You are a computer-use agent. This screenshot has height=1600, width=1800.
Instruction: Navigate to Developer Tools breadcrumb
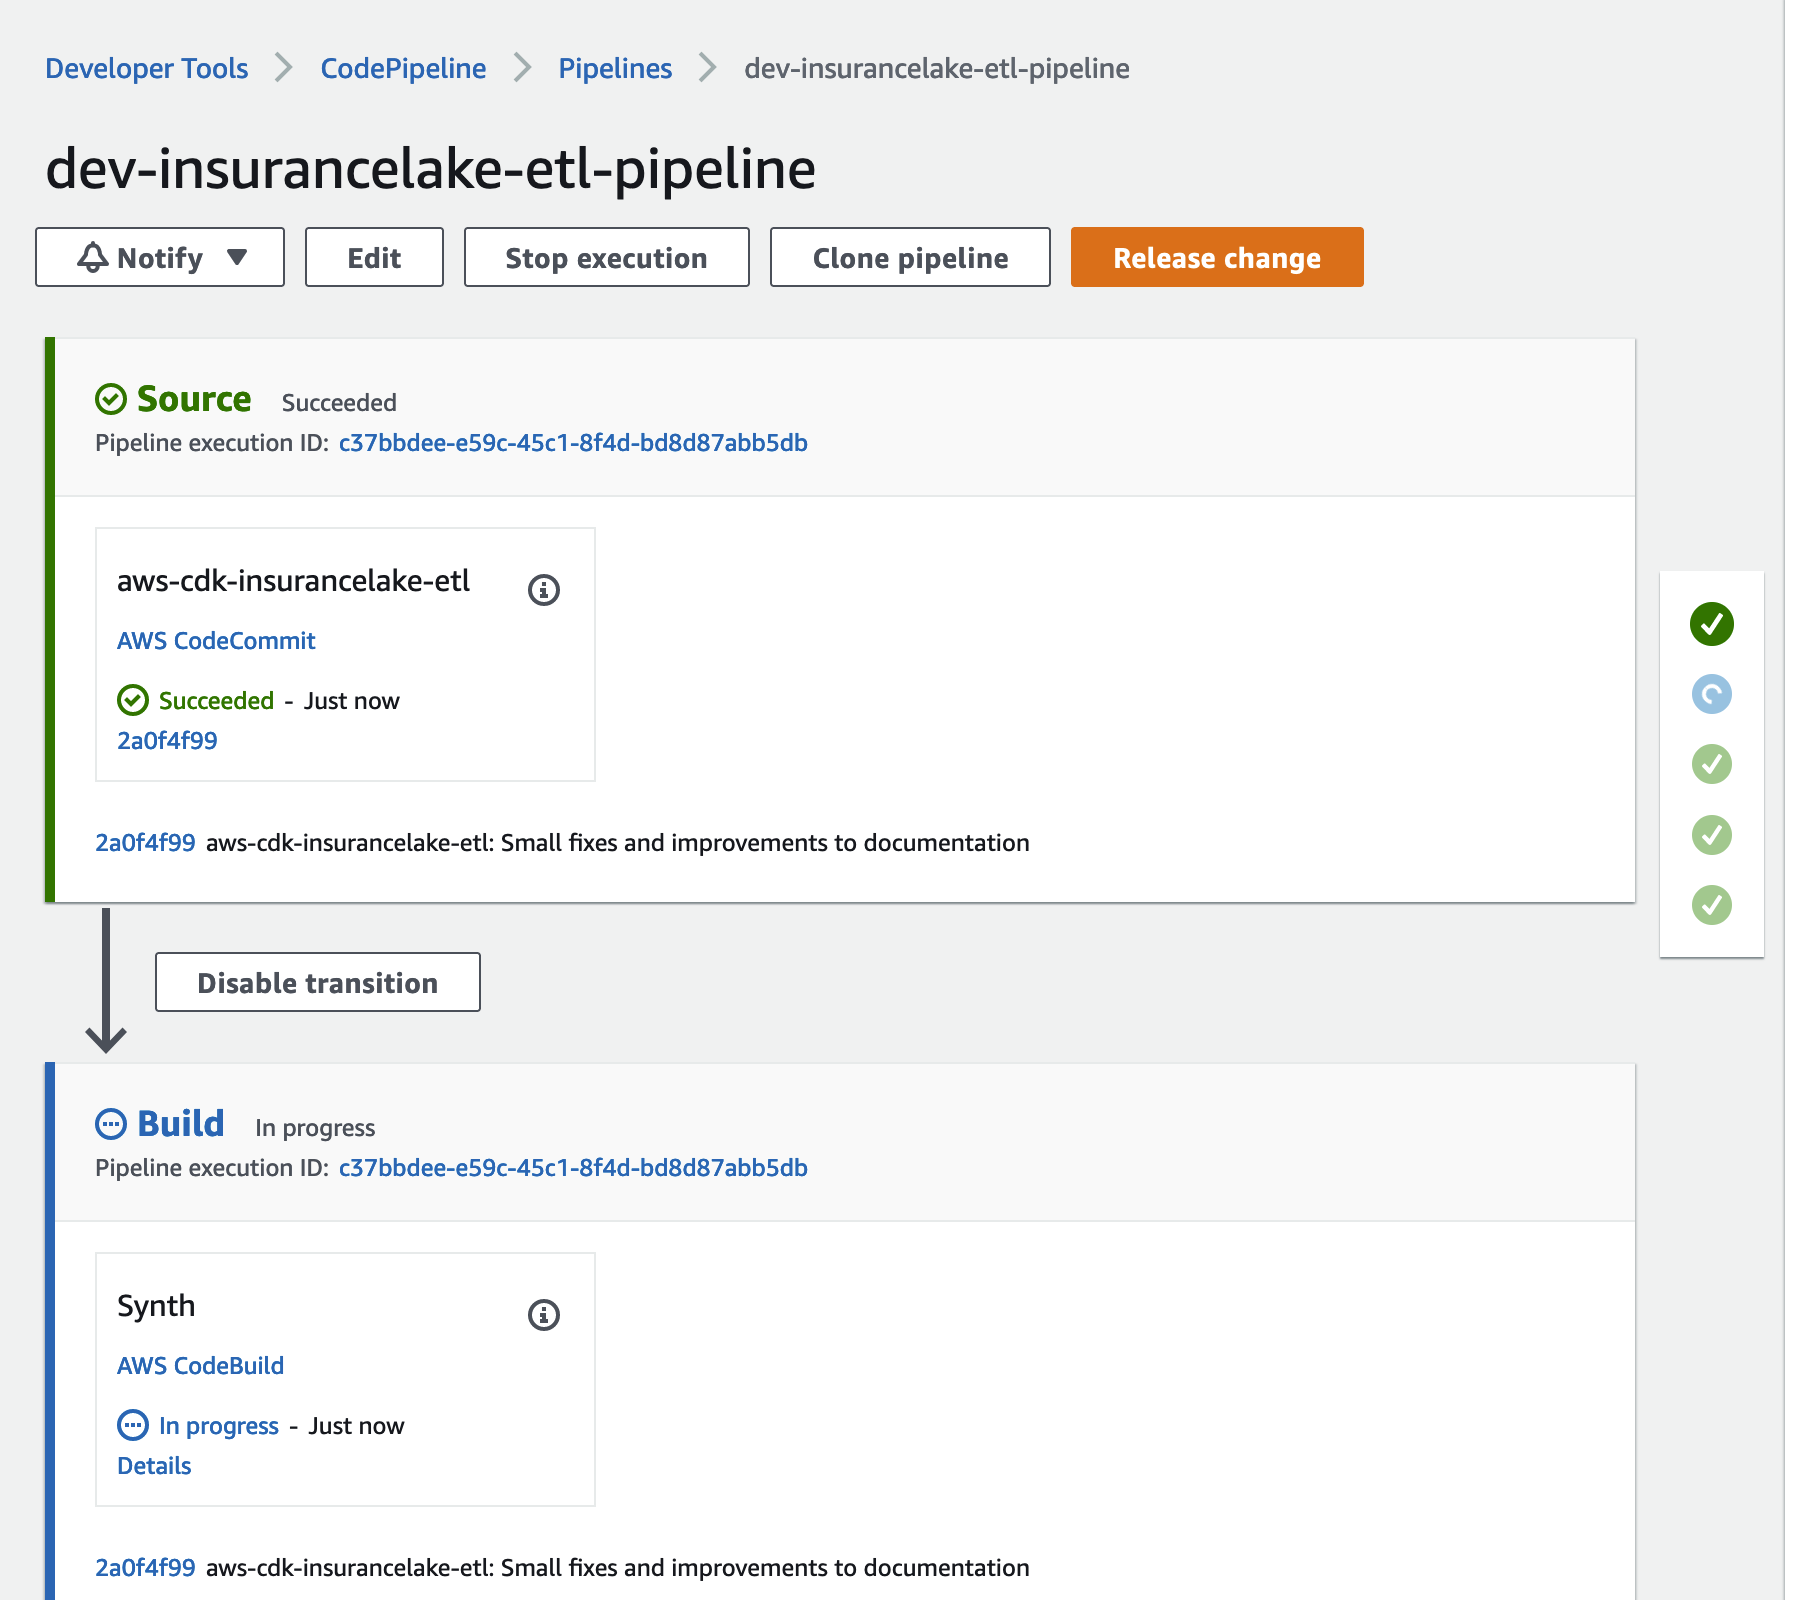pyautogui.click(x=147, y=69)
